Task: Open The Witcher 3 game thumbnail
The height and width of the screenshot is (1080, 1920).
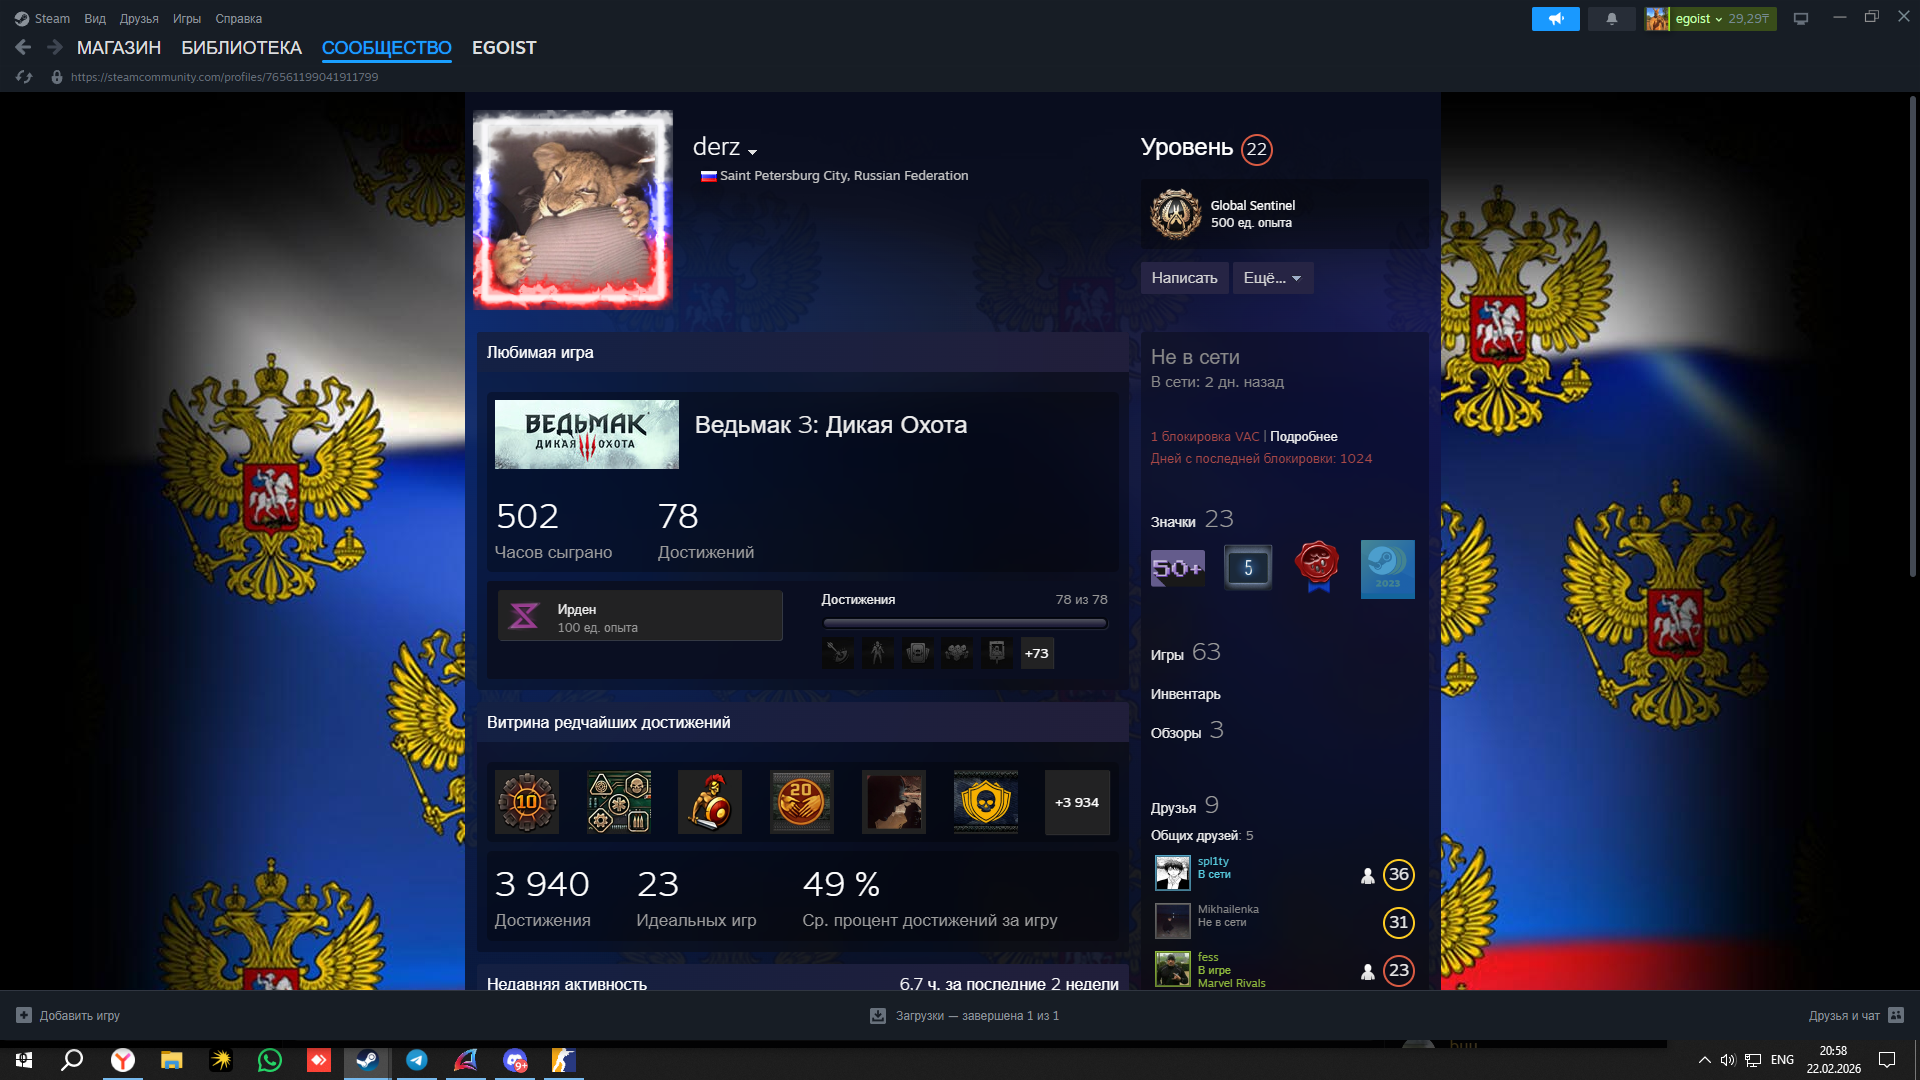Action: [586, 435]
